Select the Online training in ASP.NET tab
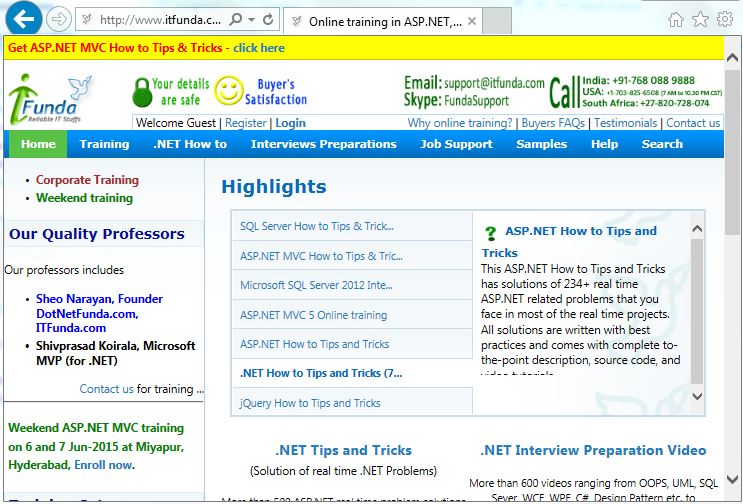Viewport: 743px width, 504px height. 382,21
